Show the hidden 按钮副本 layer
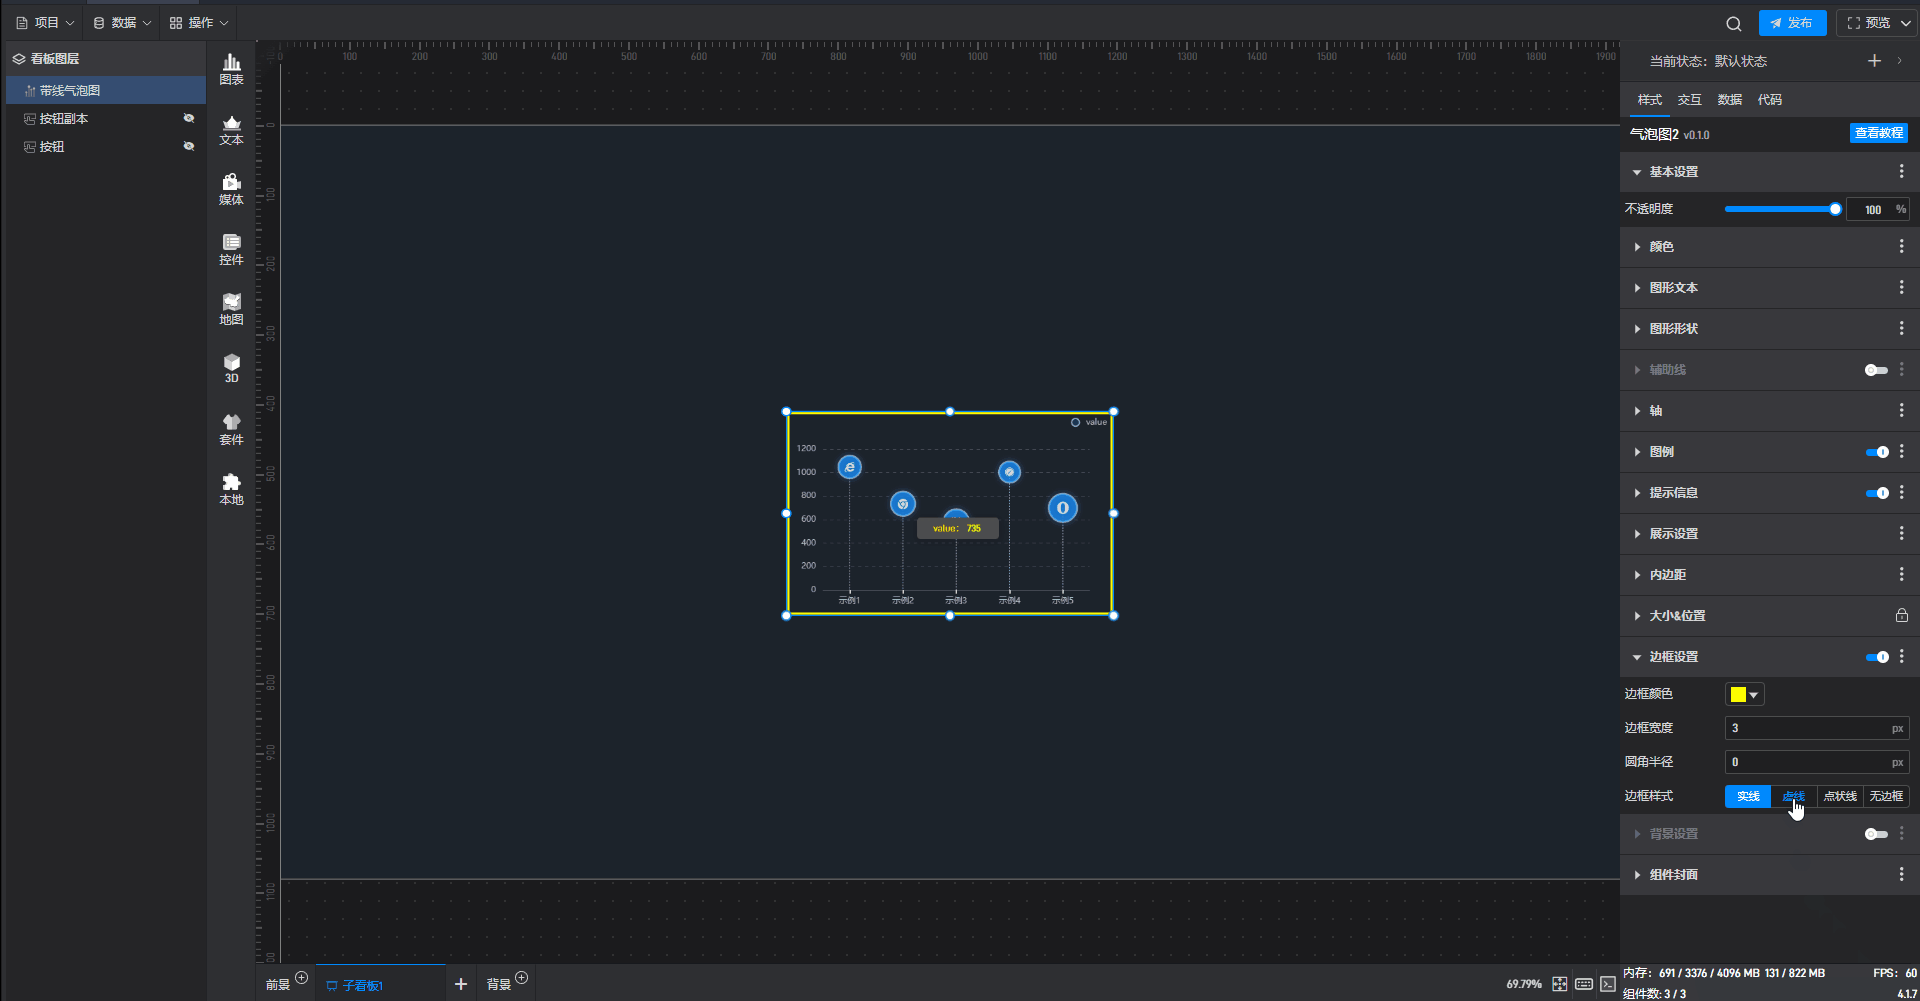Image resolution: width=1920 pixels, height=1001 pixels. pos(188,118)
